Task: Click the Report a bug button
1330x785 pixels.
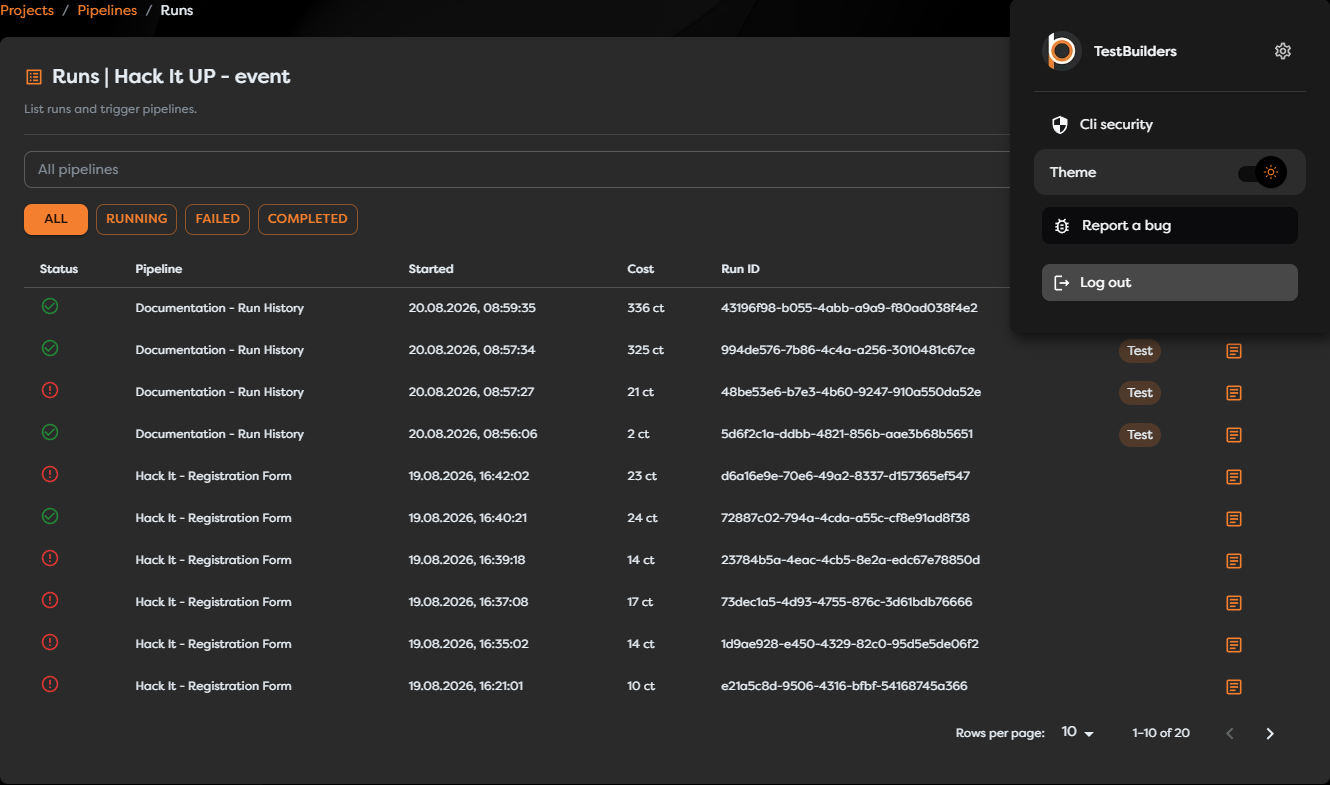Action: [x=1170, y=226]
